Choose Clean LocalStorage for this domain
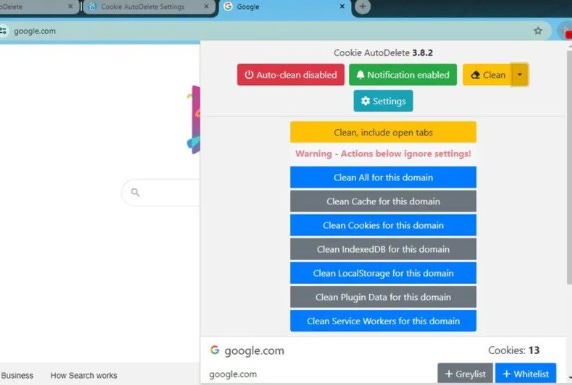The width and height of the screenshot is (572, 385). pos(383,273)
